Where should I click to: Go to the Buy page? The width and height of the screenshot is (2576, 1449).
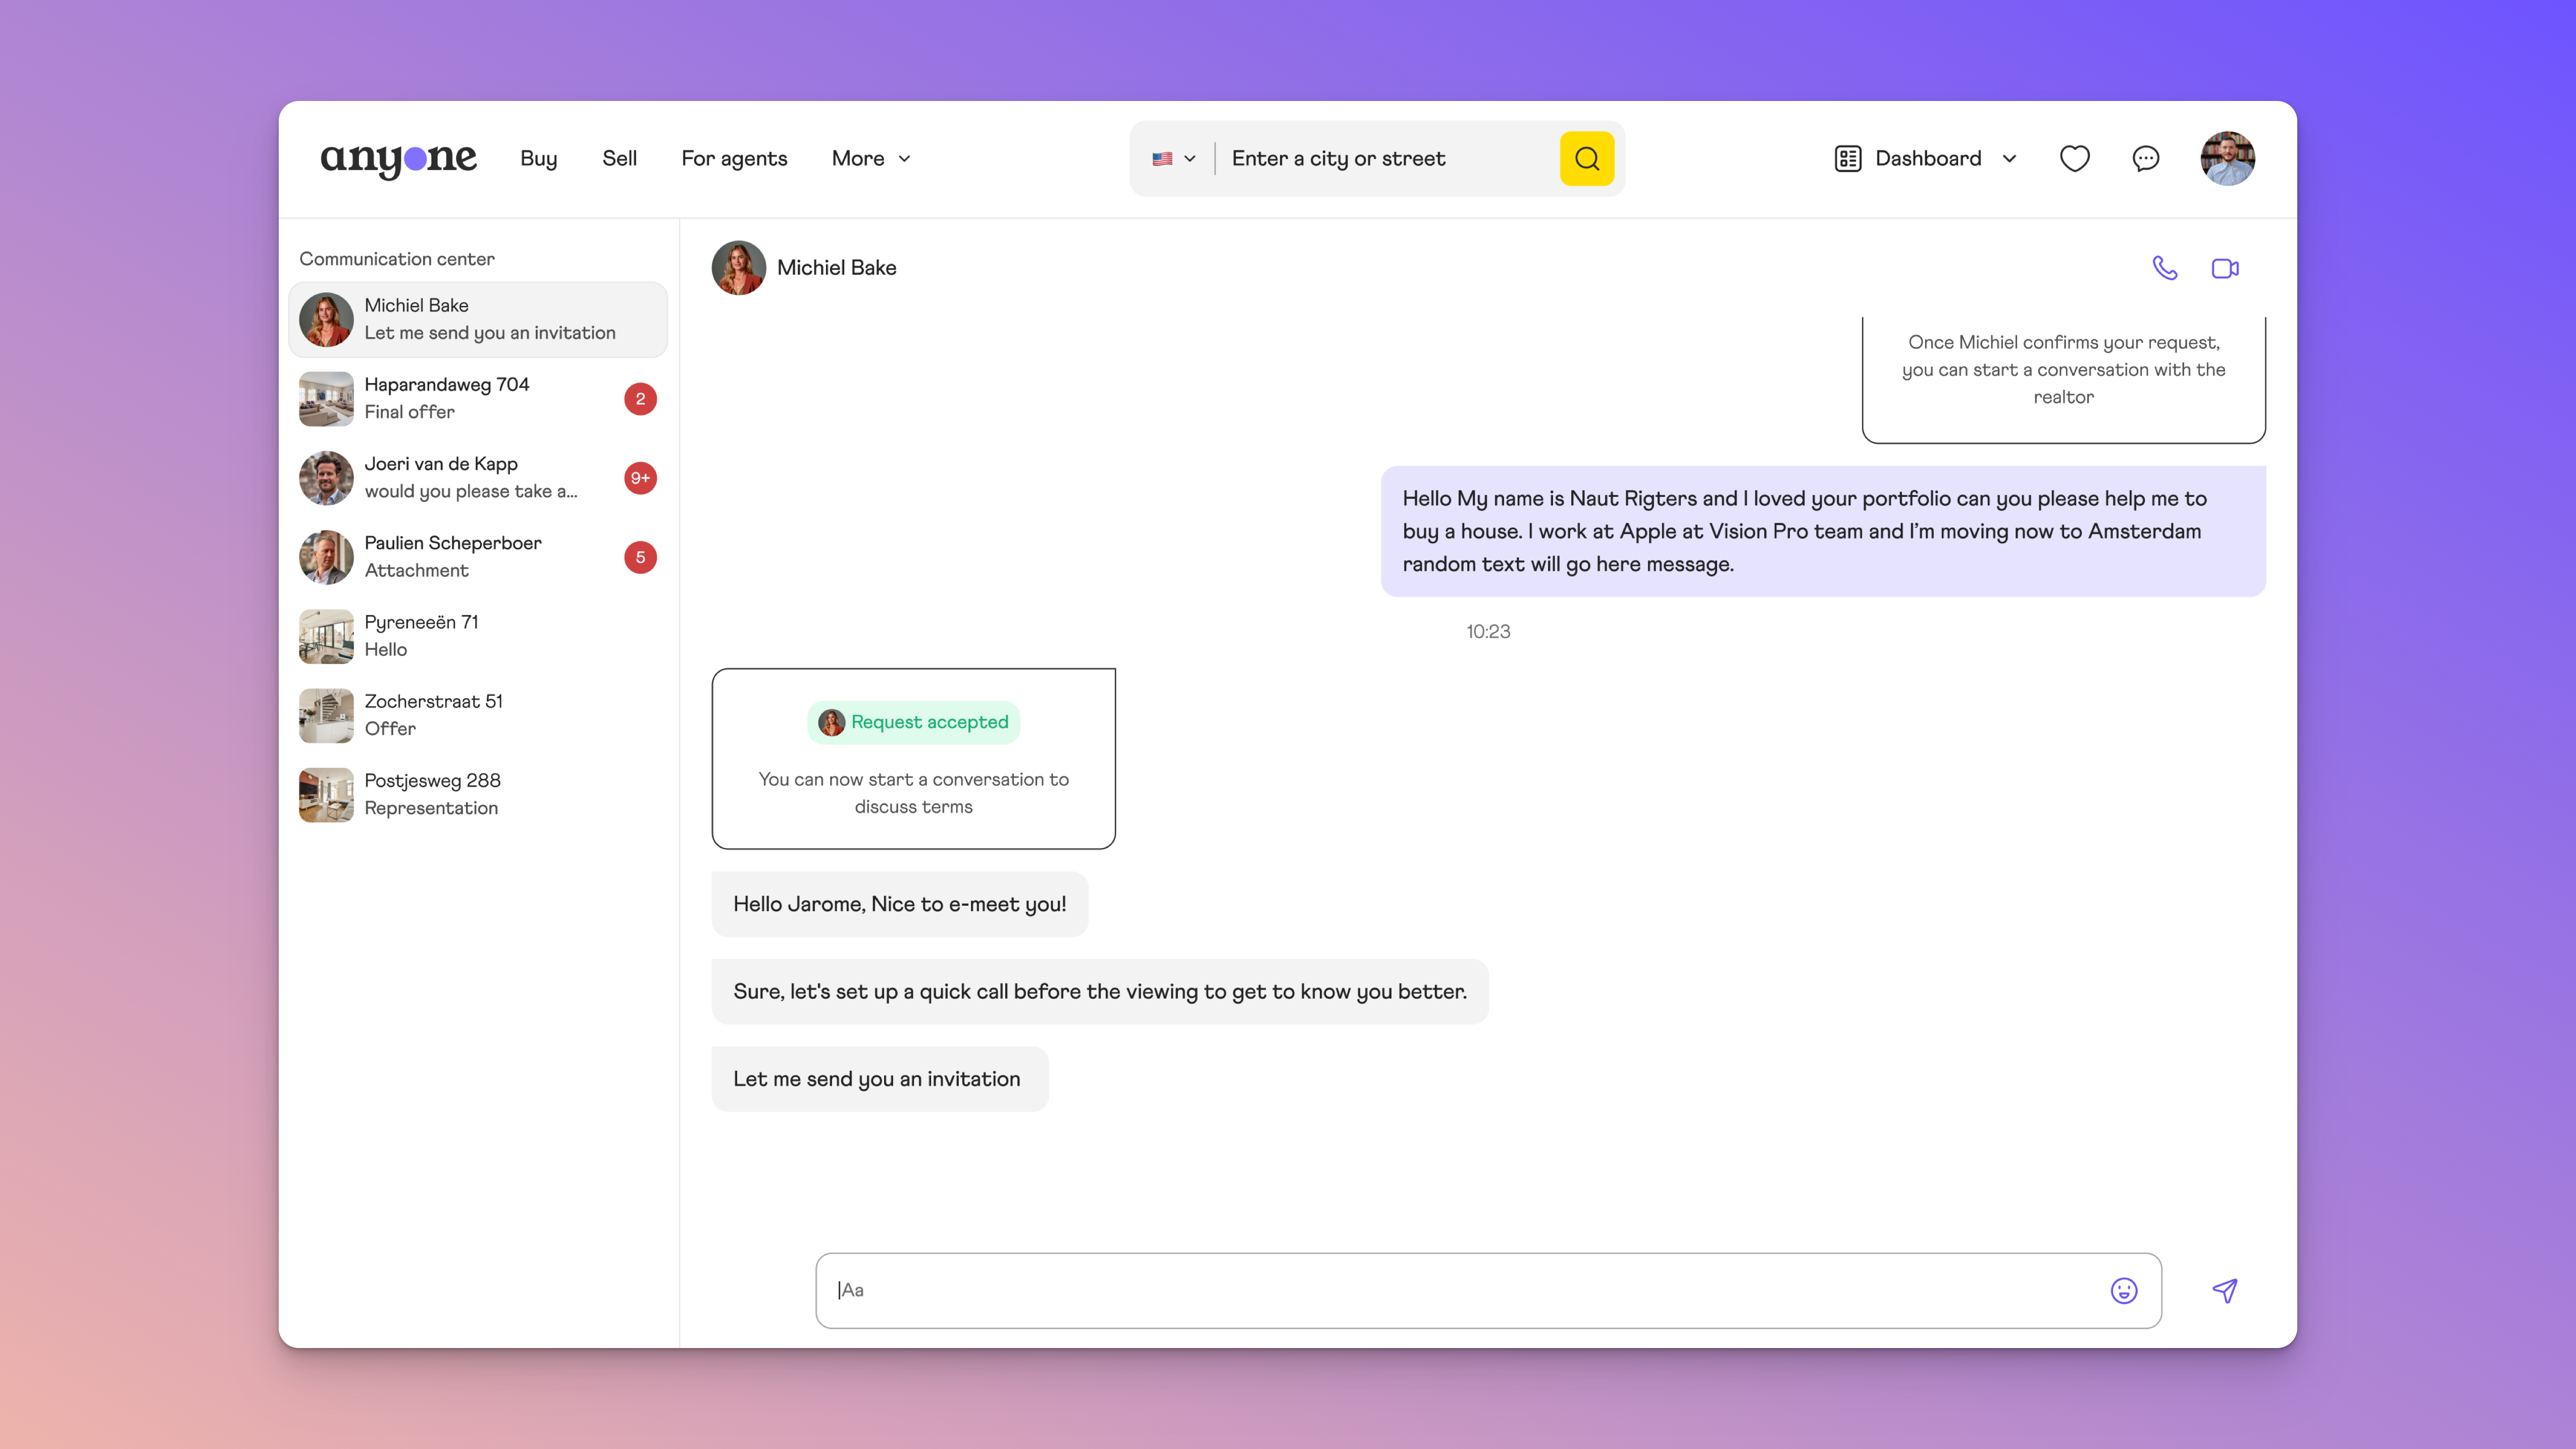click(x=538, y=158)
